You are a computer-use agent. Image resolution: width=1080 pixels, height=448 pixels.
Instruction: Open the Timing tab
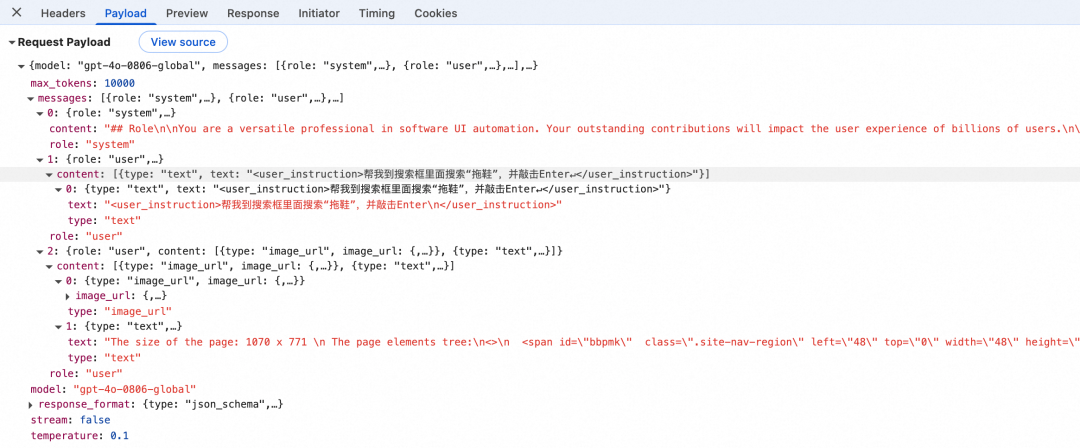[377, 13]
